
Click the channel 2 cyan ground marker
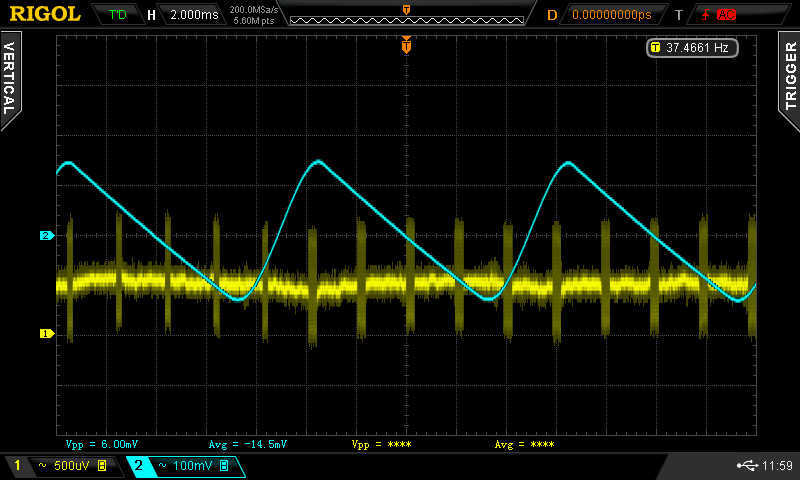coord(46,235)
